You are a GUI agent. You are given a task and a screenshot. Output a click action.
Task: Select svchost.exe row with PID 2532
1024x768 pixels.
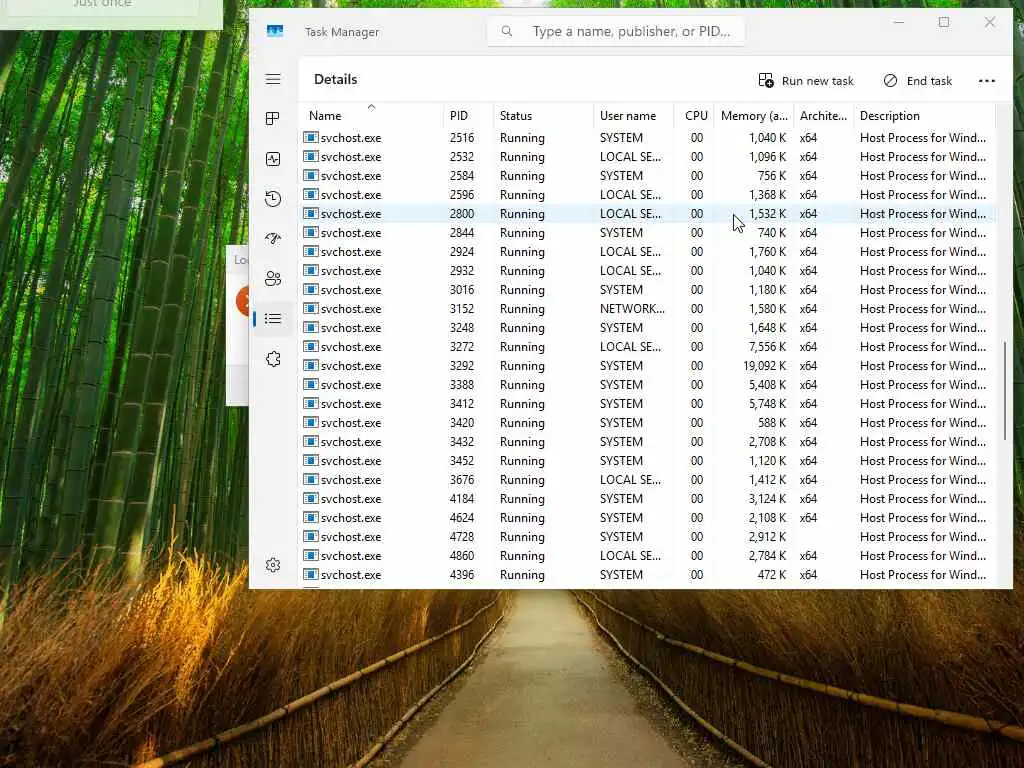tap(648, 157)
